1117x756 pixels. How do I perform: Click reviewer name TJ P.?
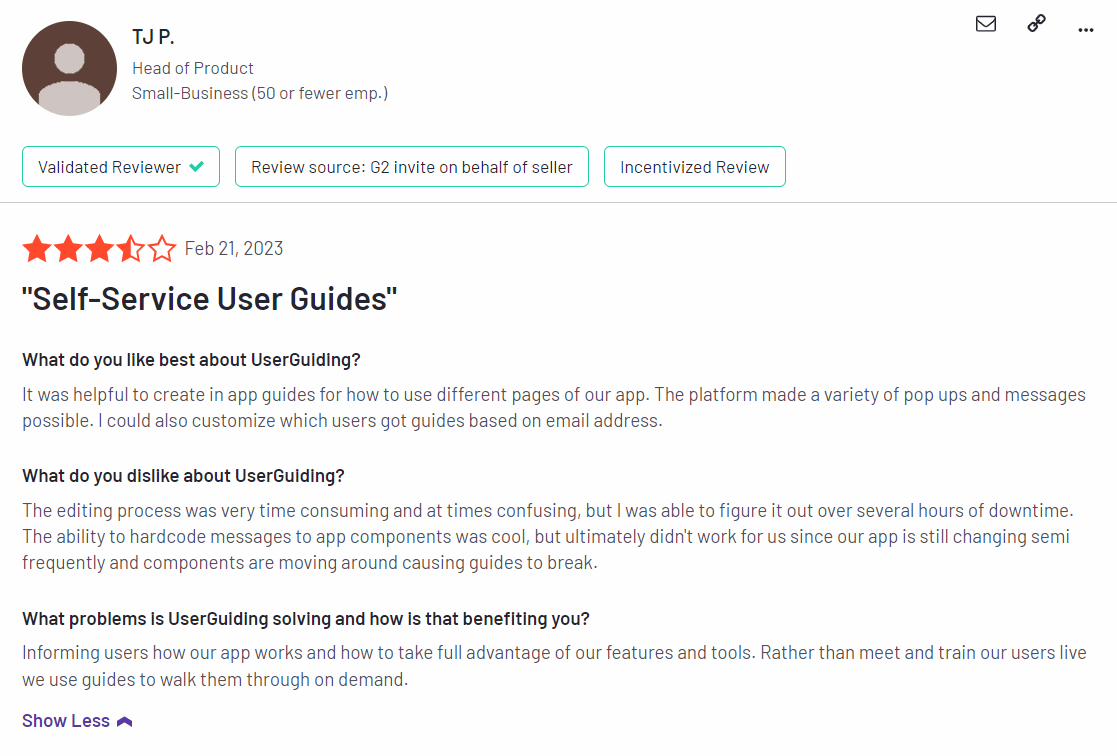(153, 37)
